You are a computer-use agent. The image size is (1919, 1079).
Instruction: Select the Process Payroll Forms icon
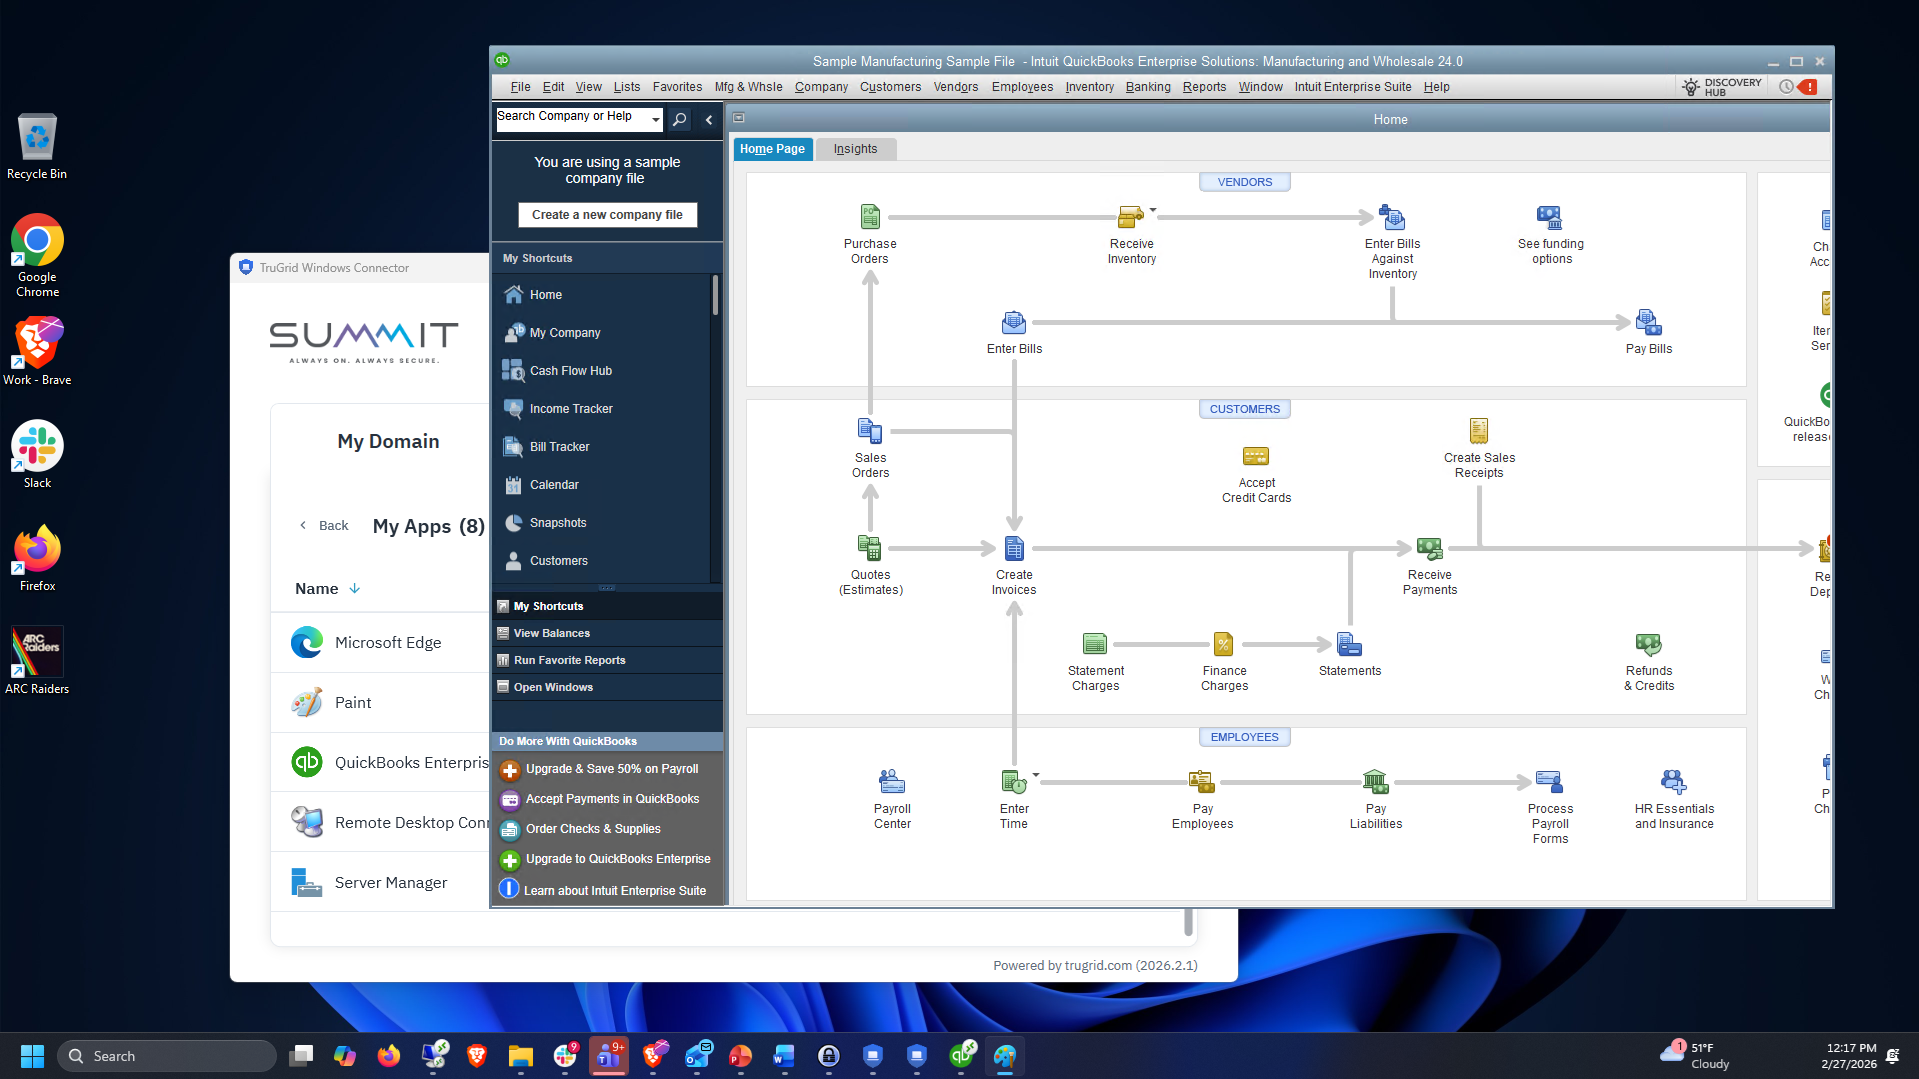(x=1550, y=782)
